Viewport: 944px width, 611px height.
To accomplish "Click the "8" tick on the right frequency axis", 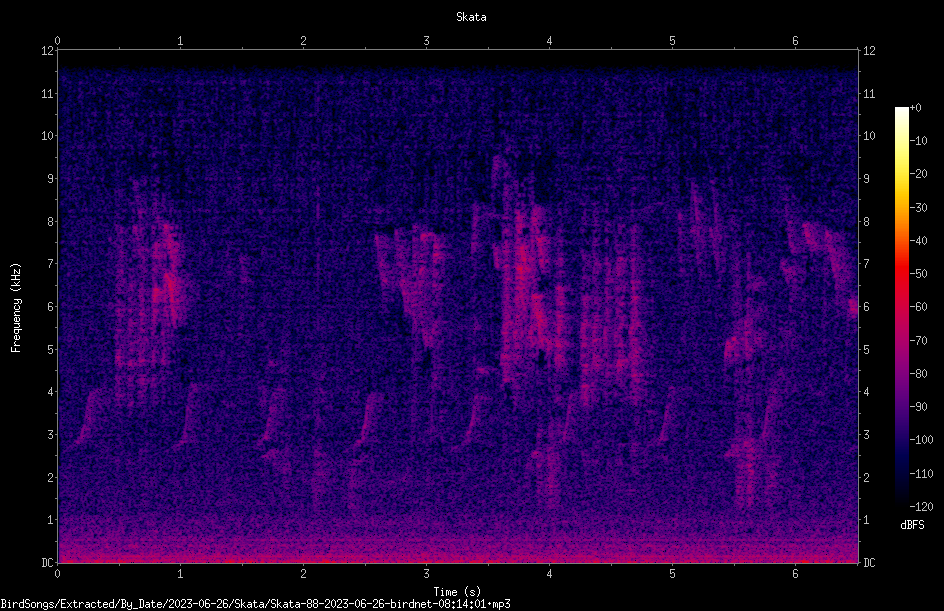I will coord(866,222).
